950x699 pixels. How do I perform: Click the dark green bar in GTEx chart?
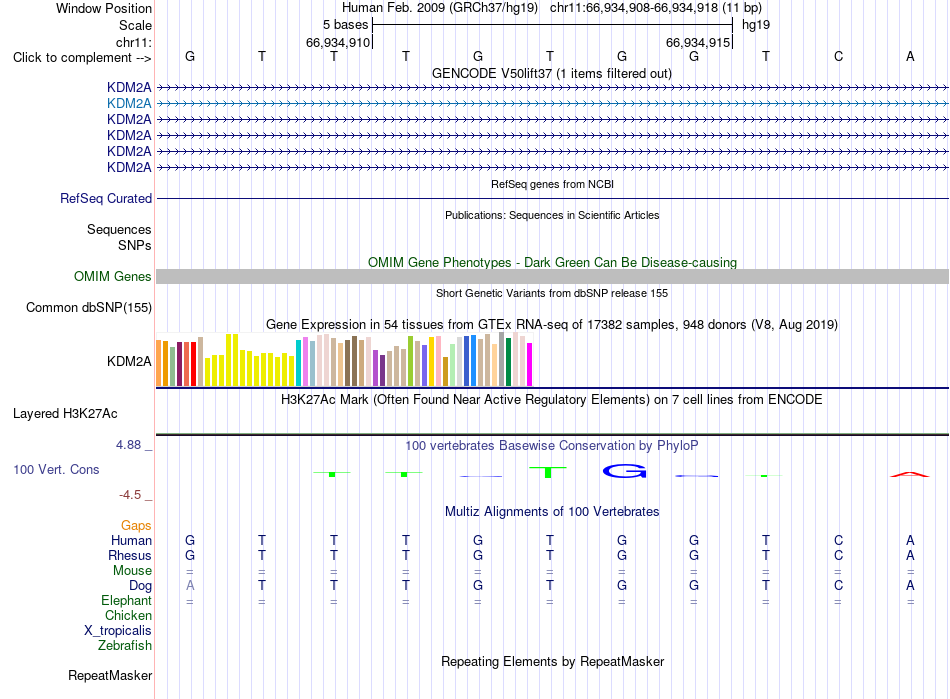point(508,362)
